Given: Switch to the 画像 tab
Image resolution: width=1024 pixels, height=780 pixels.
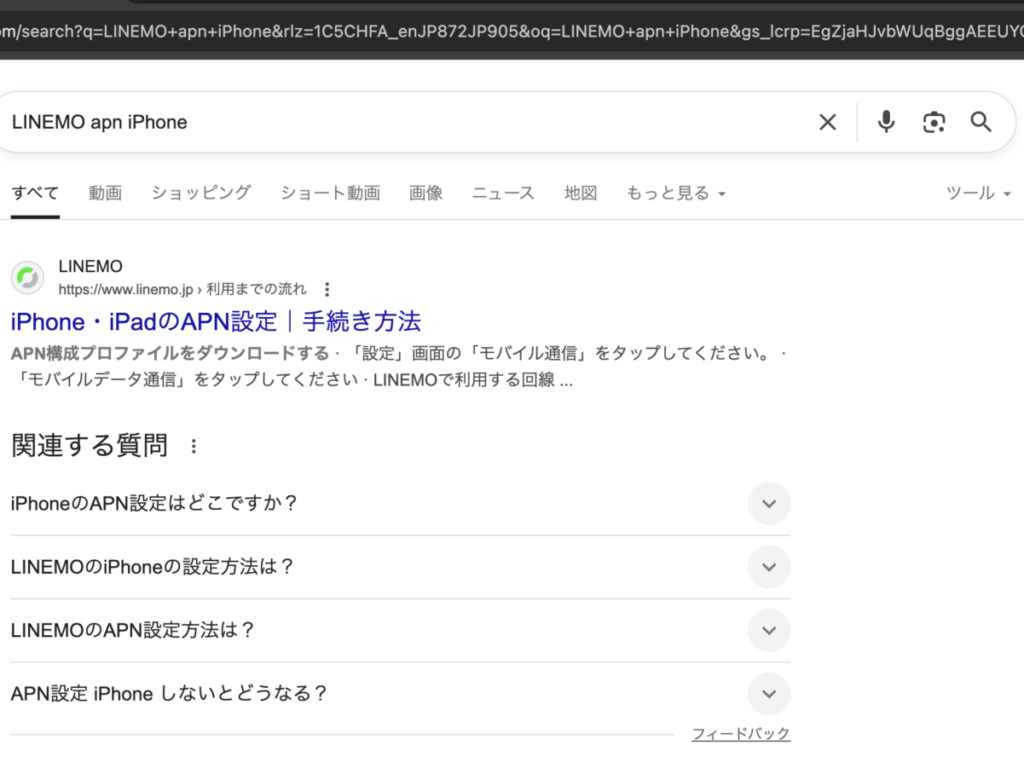Looking at the screenshot, I should pos(426,193).
